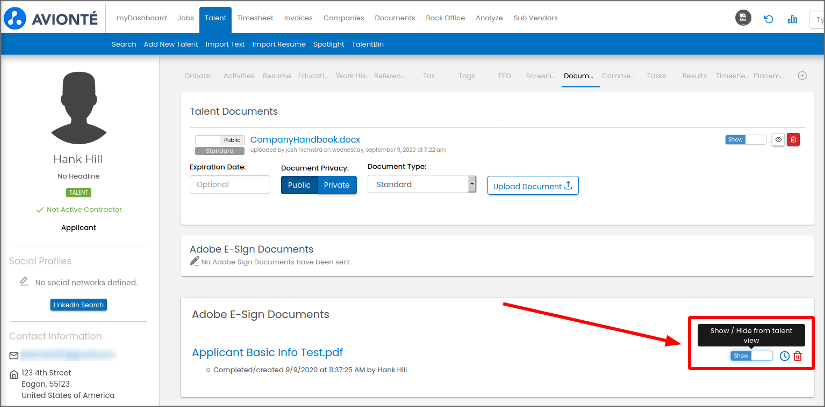Open the Document Type dropdown
825x407 pixels.
(421, 185)
